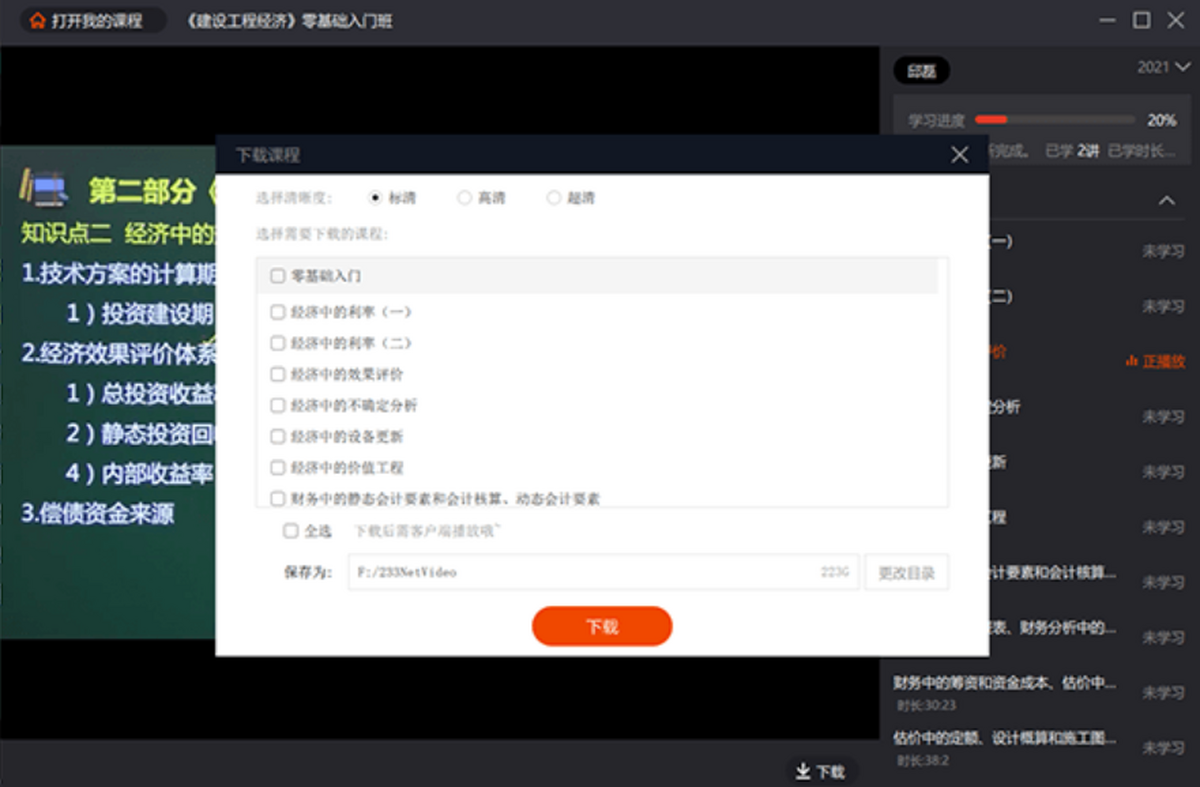
Task: Click the 下载 label in bottom bar
Action: pyautogui.click(x=831, y=772)
